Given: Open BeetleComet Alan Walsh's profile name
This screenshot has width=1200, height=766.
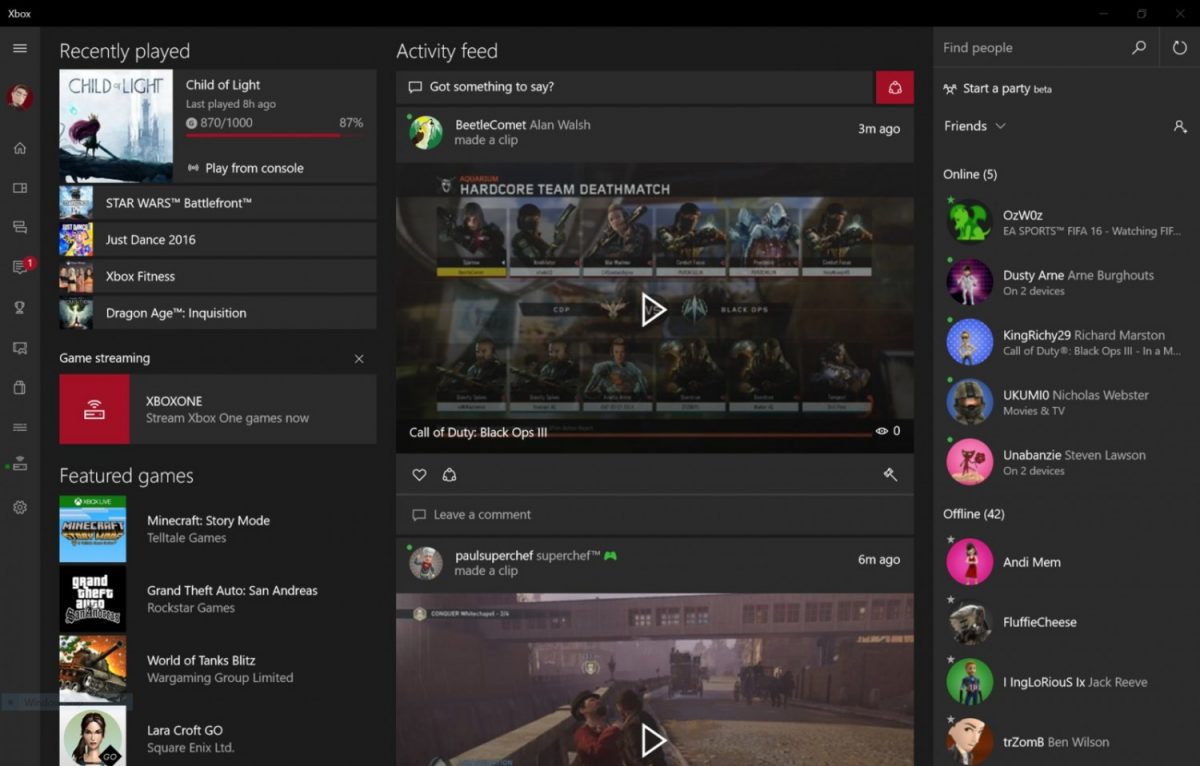Looking at the screenshot, I should (x=523, y=125).
